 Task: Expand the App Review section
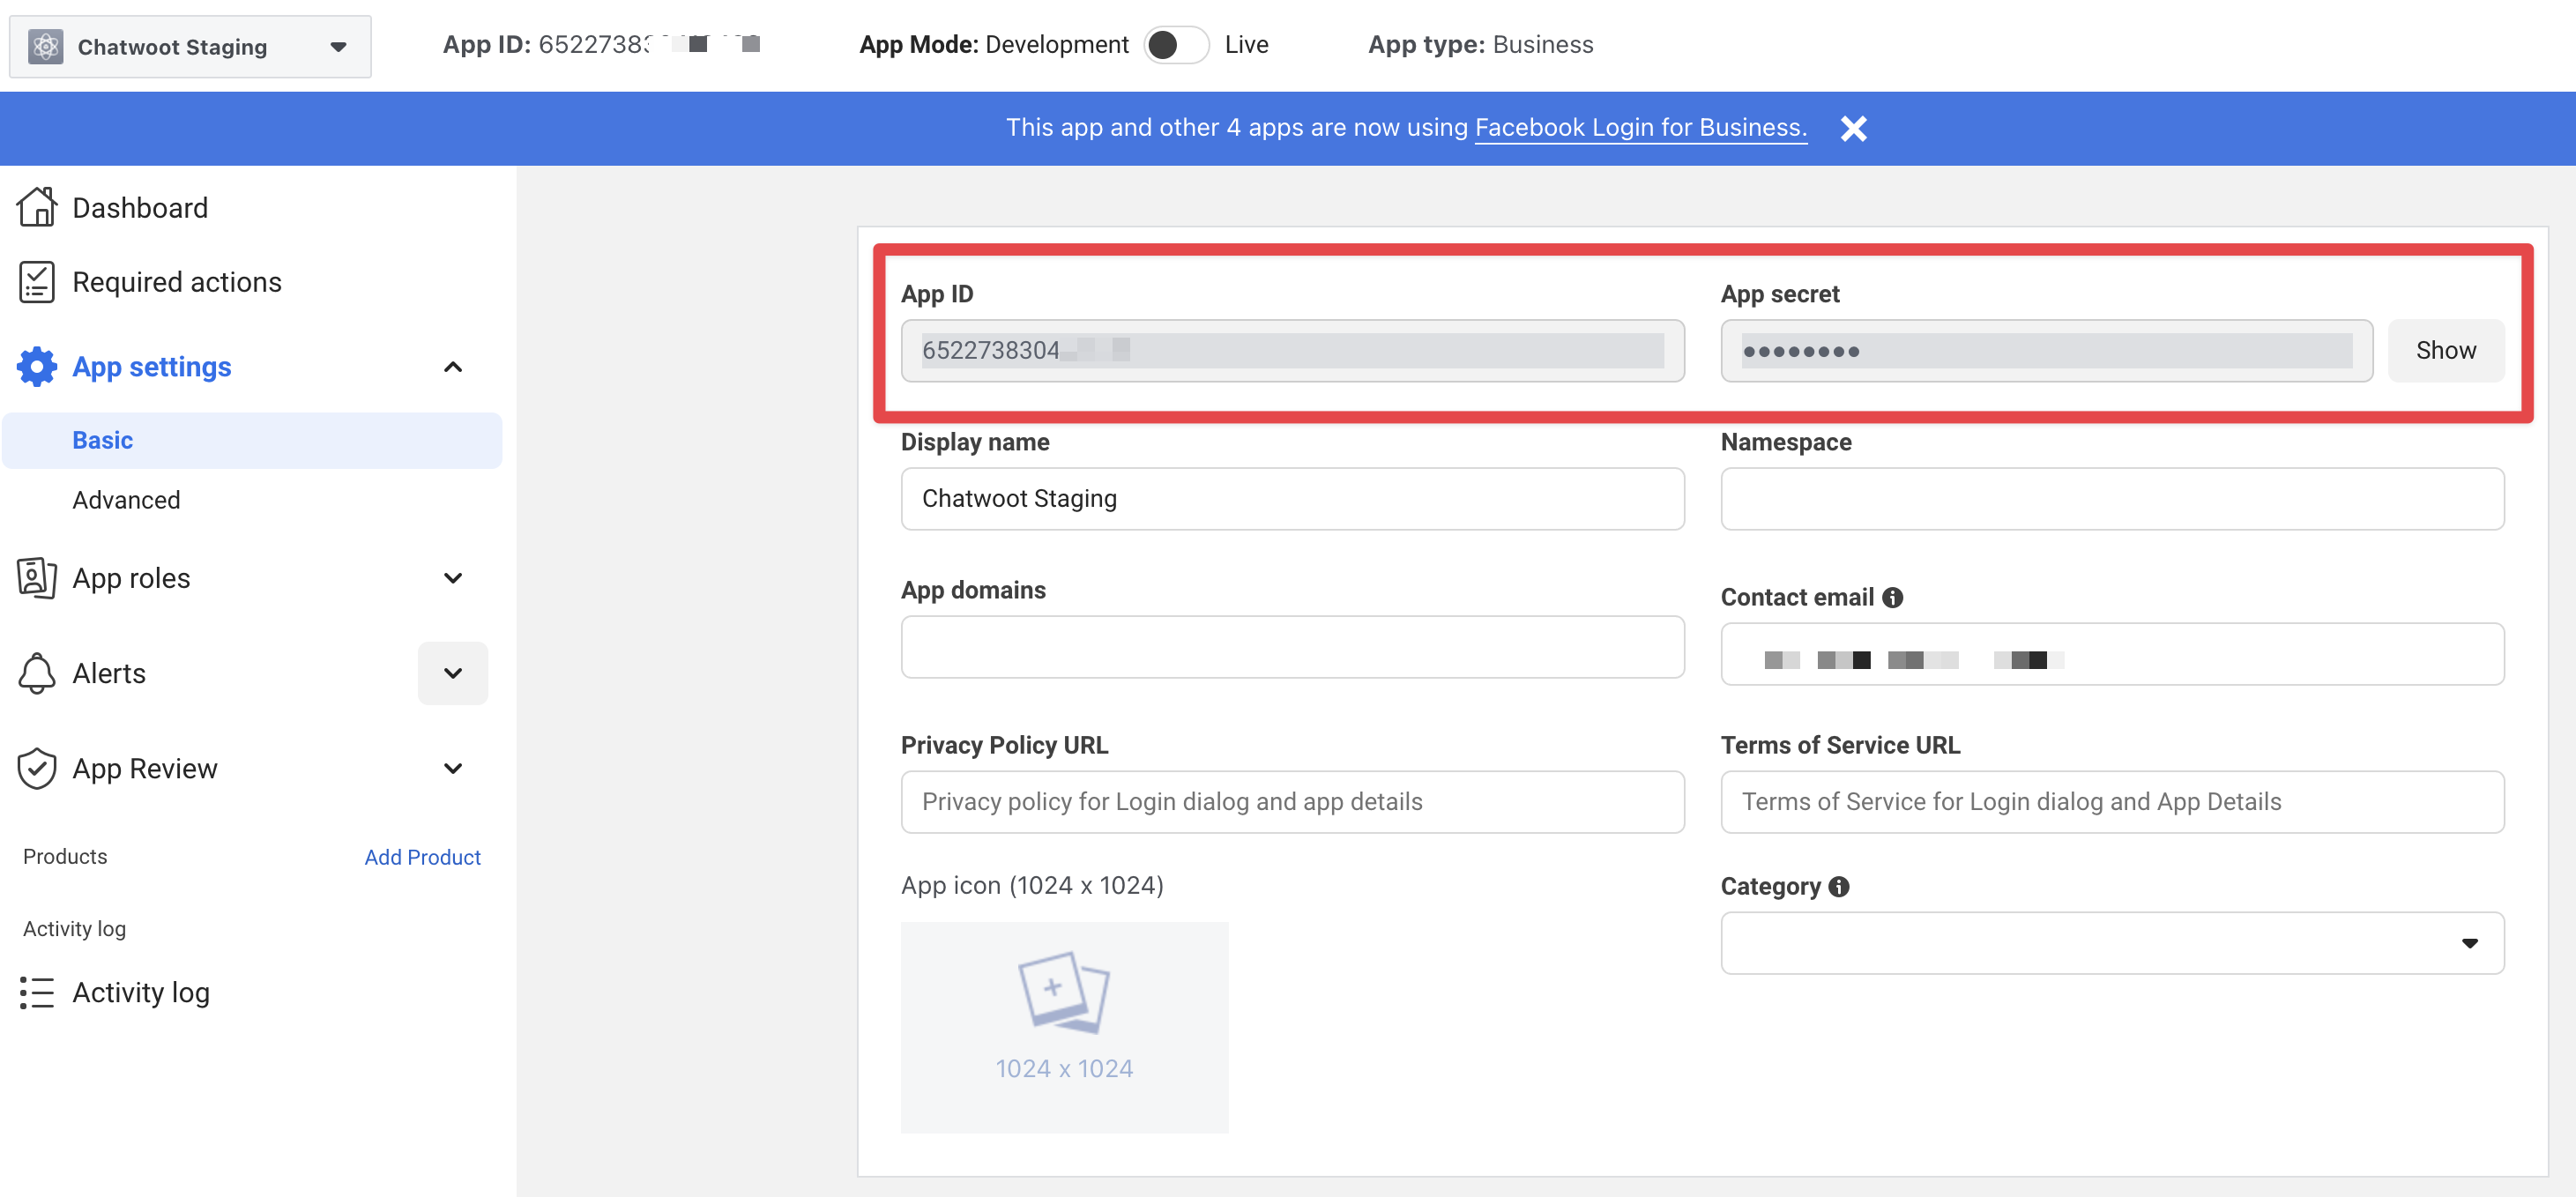(x=453, y=768)
